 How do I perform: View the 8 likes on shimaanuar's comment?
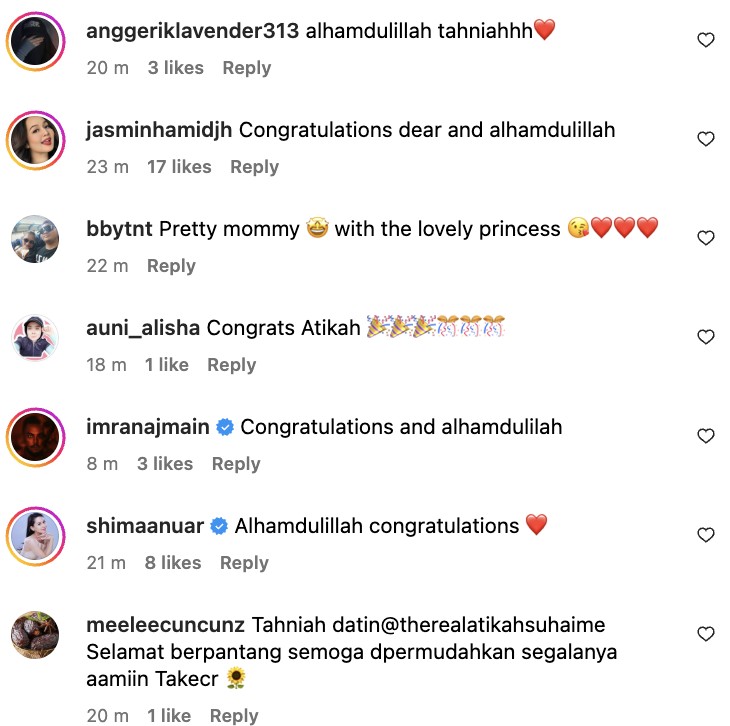tap(174, 563)
